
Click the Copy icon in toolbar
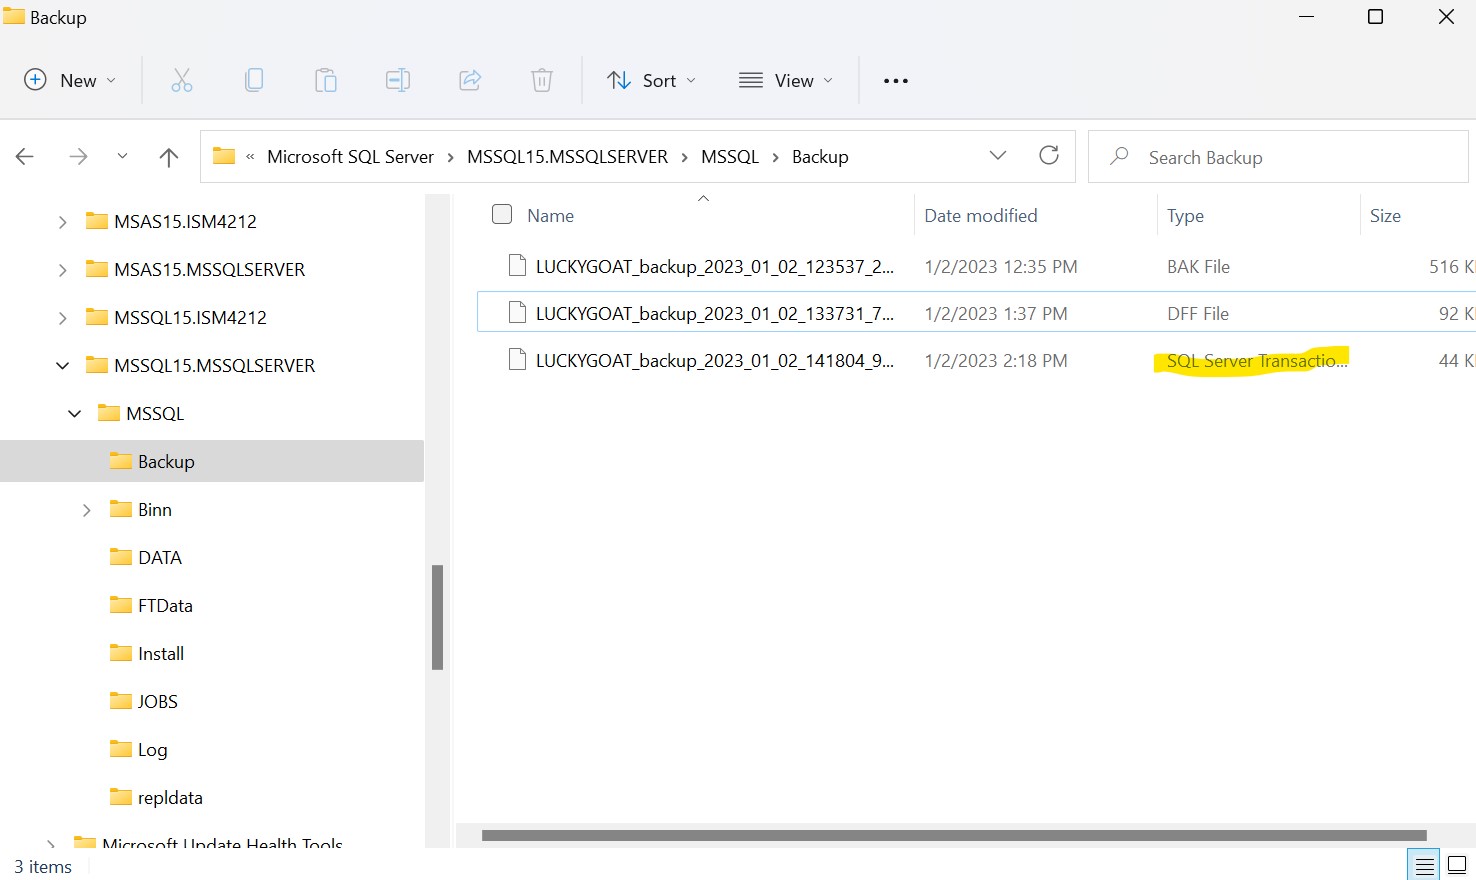click(254, 81)
